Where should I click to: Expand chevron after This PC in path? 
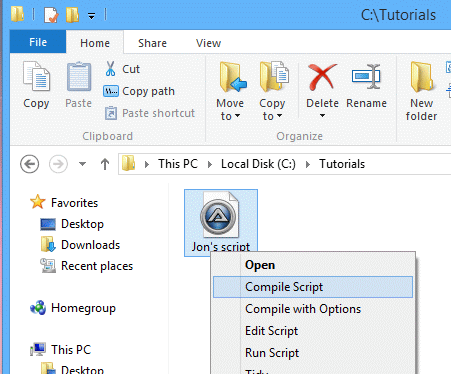pyautogui.click(x=210, y=164)
